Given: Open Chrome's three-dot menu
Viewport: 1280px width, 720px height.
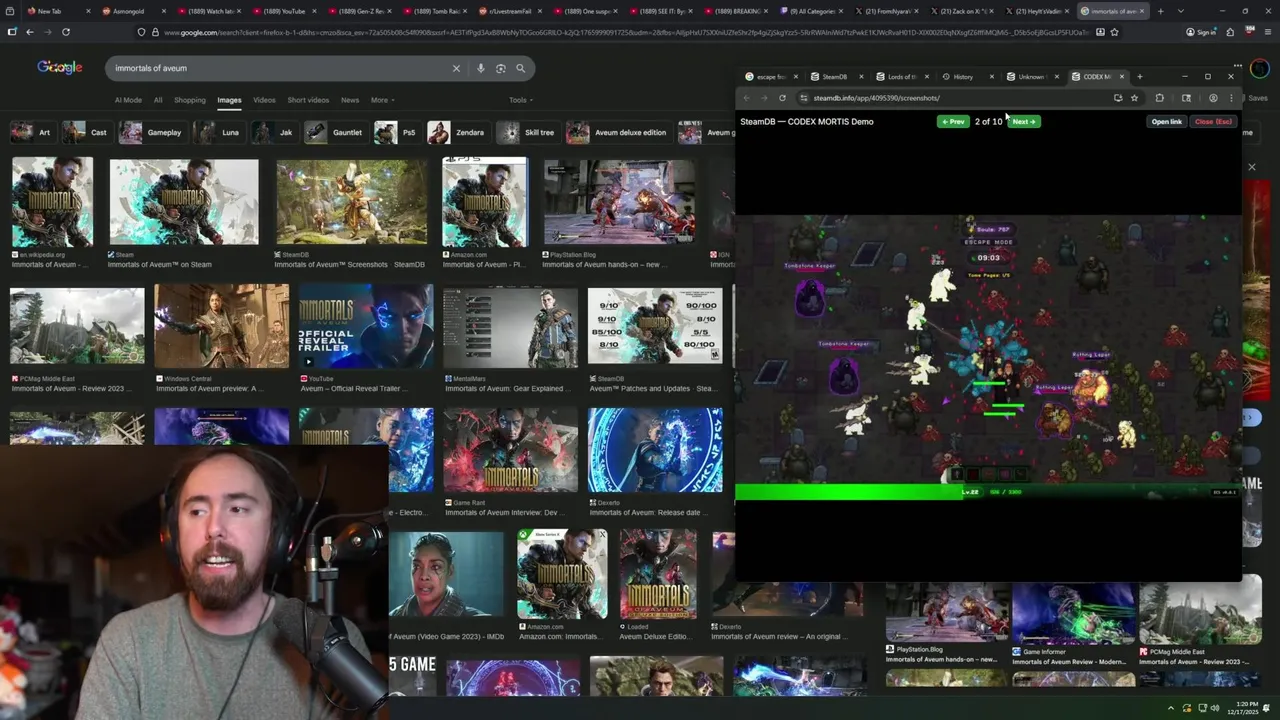Looking at the screenshot, I should point(1231,98).
